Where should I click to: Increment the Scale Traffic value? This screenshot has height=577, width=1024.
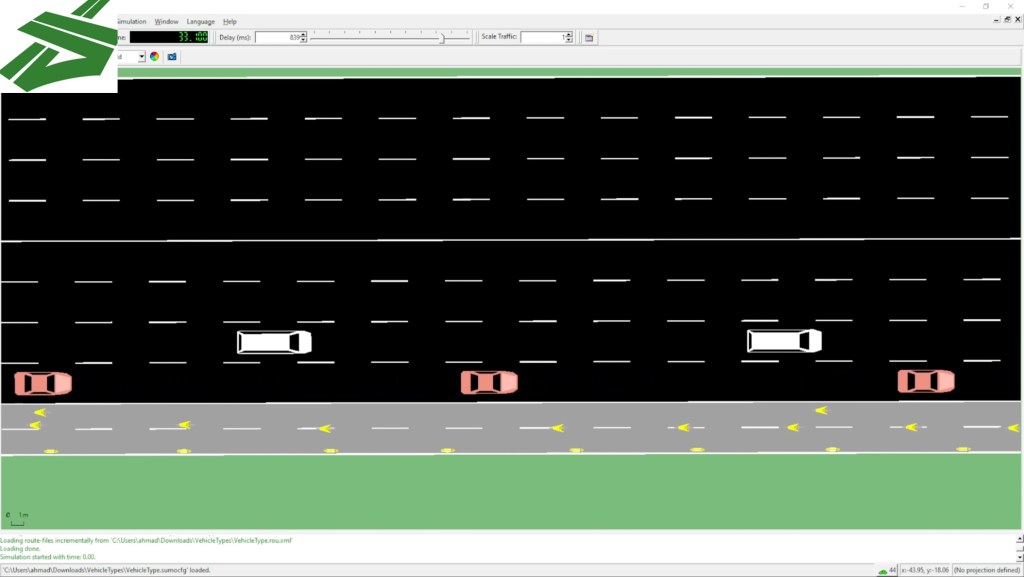(x=568, y=35)
